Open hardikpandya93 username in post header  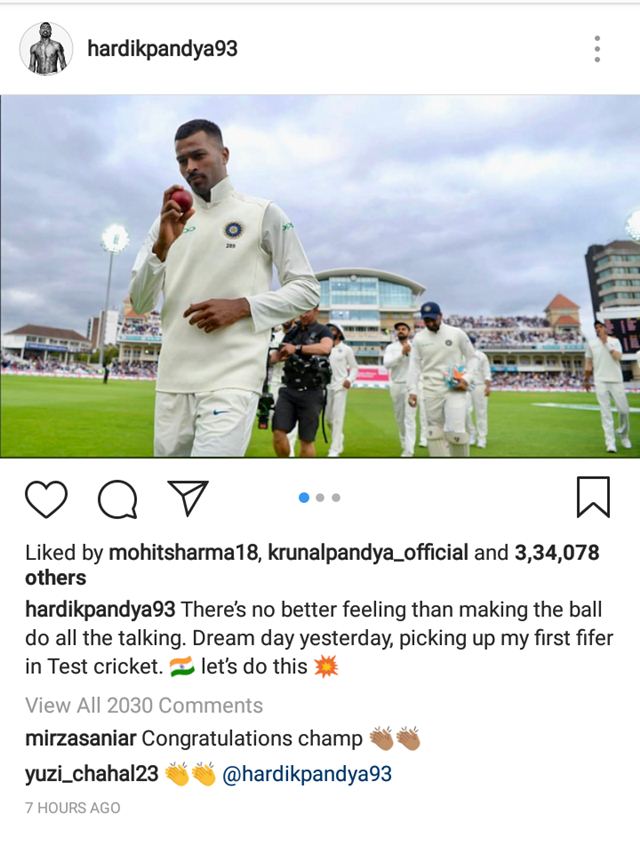162,49
